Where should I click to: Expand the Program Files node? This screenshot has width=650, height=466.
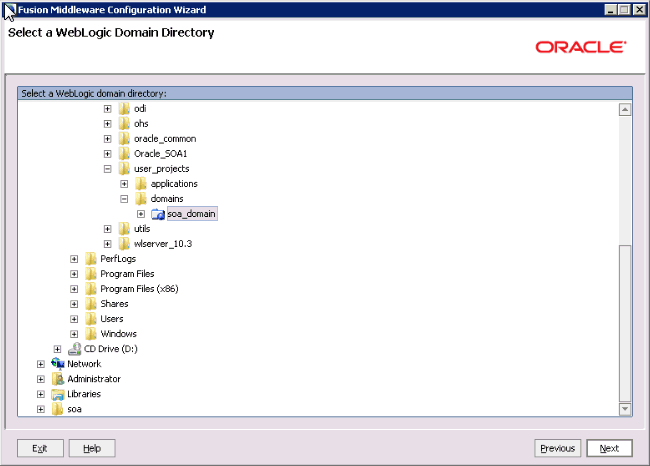click(74, 274)
